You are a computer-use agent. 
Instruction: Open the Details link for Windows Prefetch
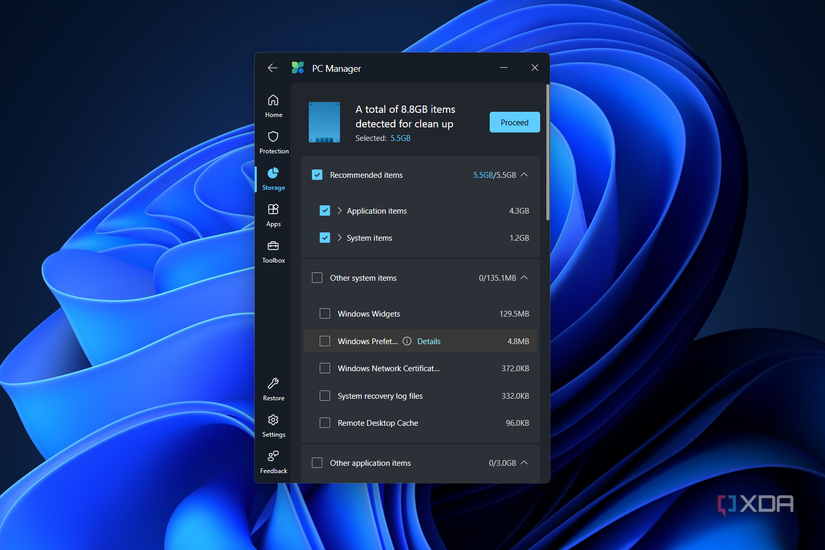pos(428,341)
